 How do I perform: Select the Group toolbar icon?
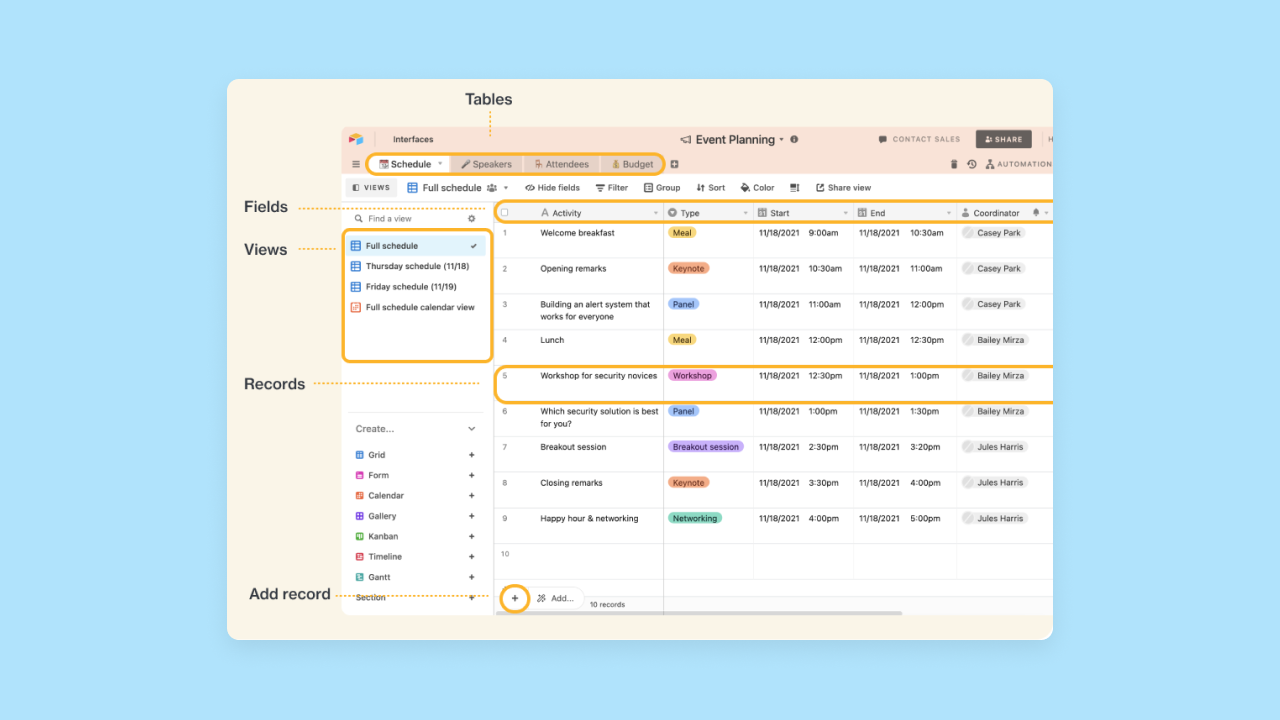tap(661, 187)
